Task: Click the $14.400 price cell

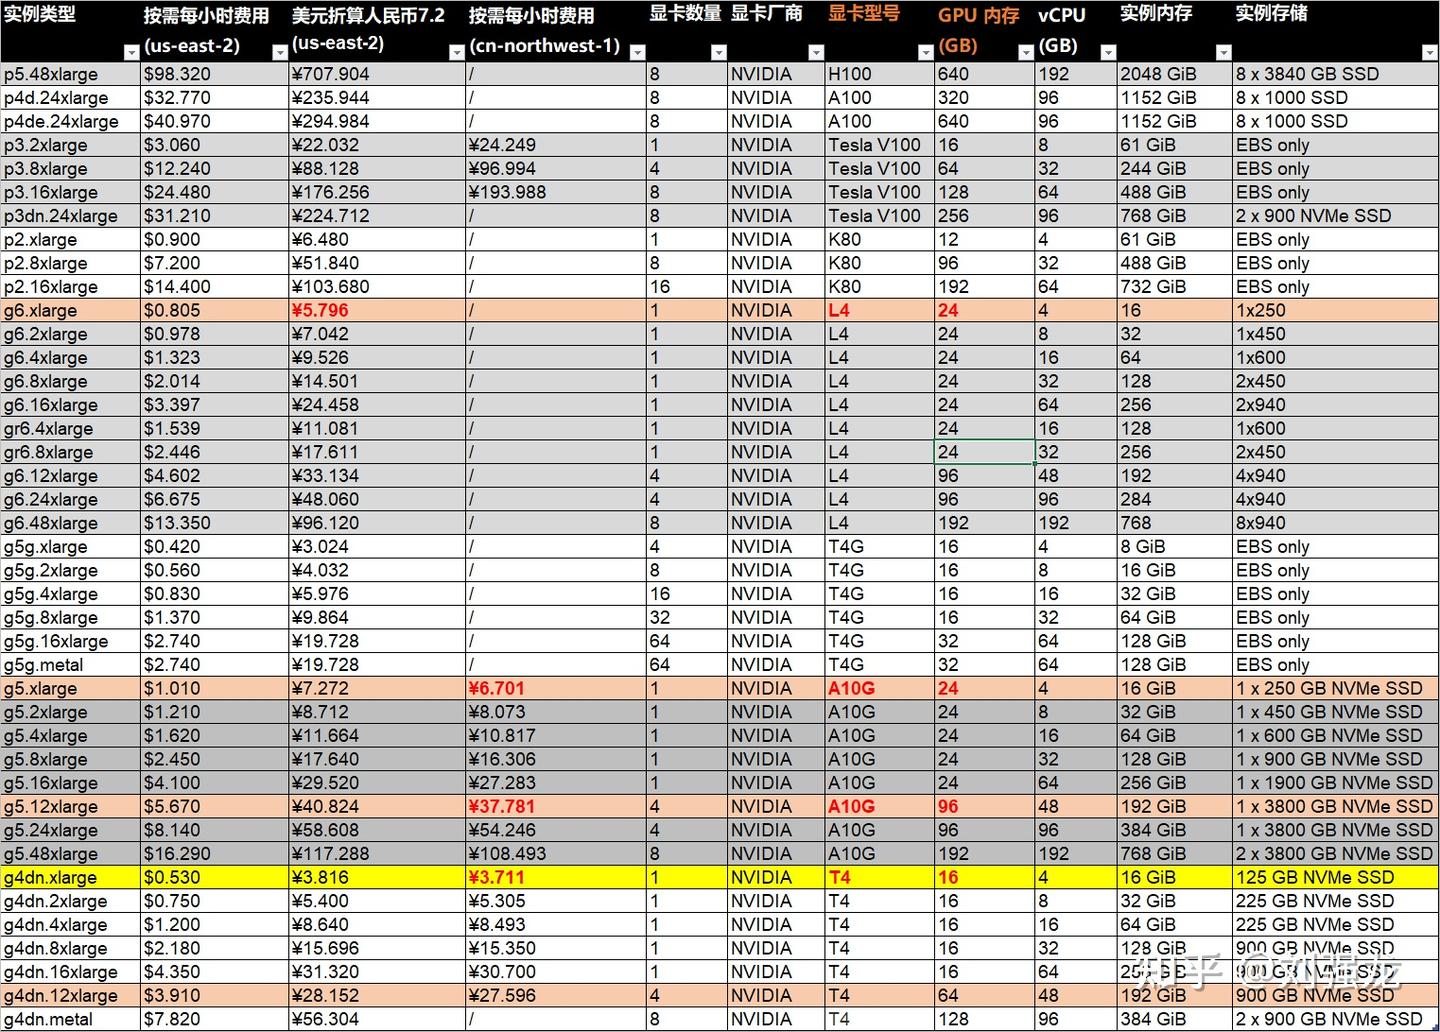Action: [x=215, y=287]
